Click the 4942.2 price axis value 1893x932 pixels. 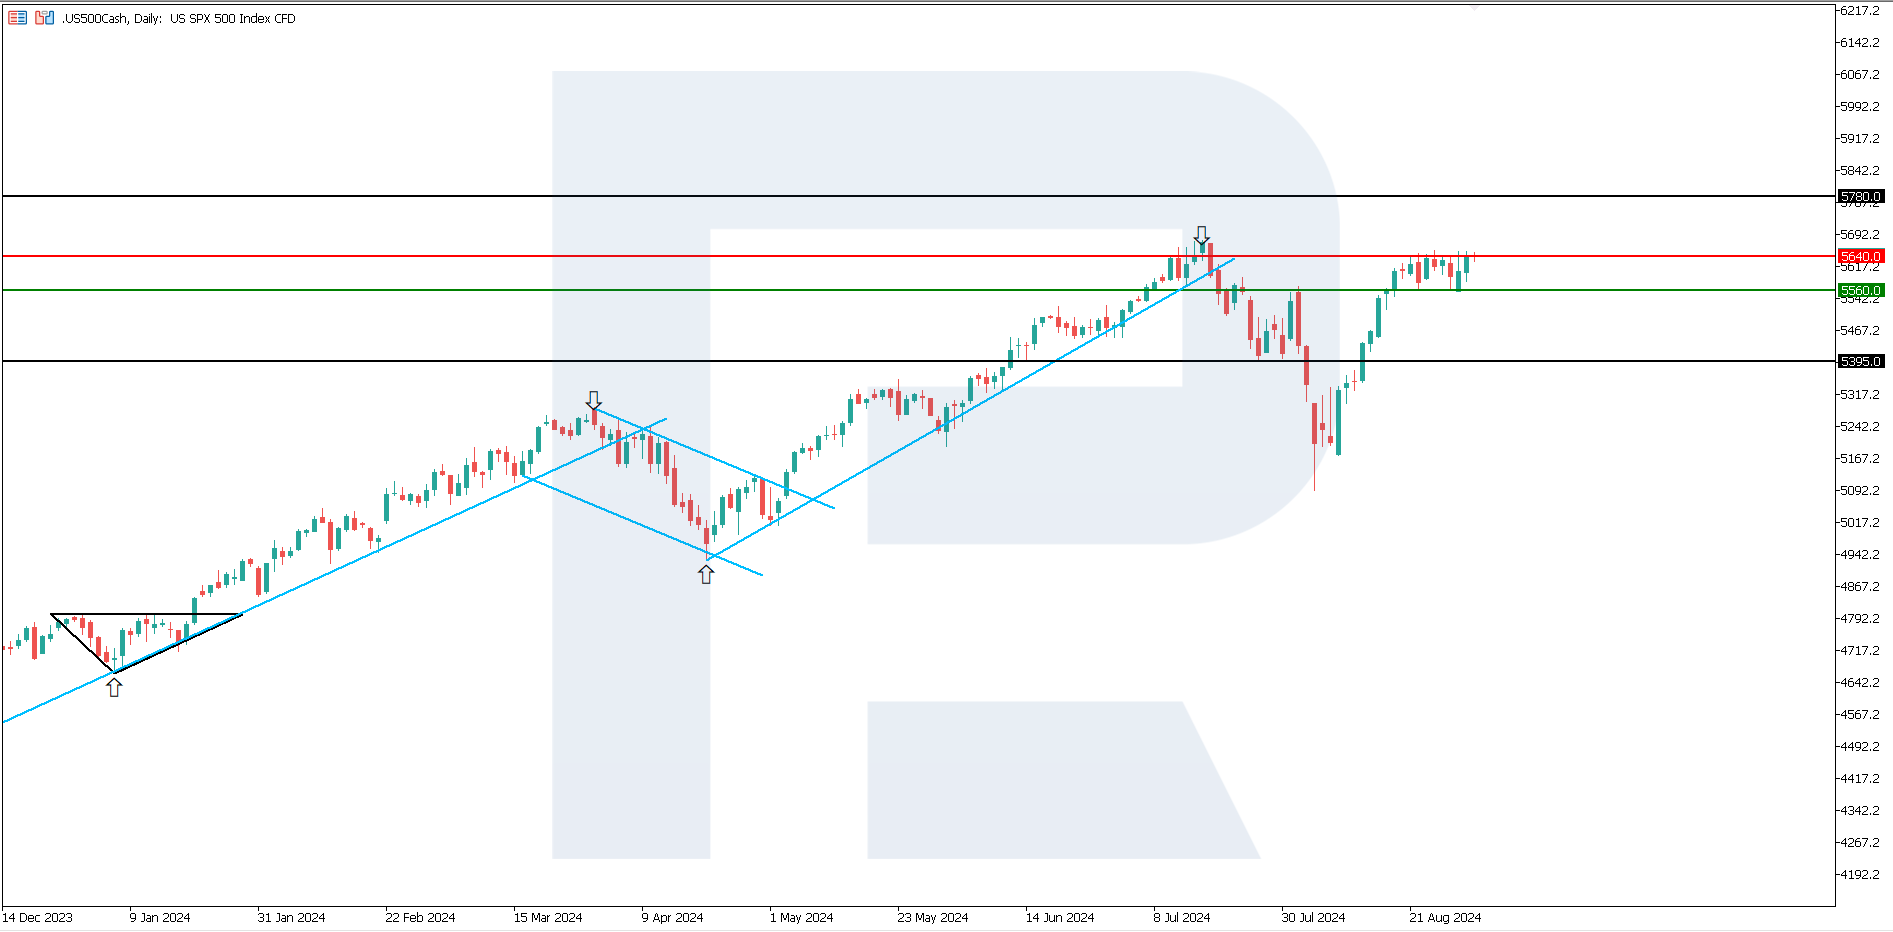1860,555
